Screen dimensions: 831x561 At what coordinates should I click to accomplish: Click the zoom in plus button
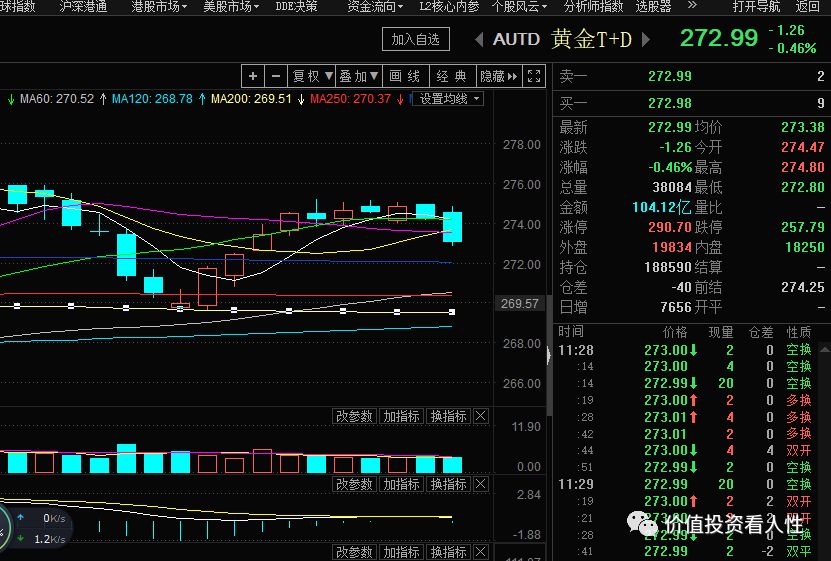point(253,76)
